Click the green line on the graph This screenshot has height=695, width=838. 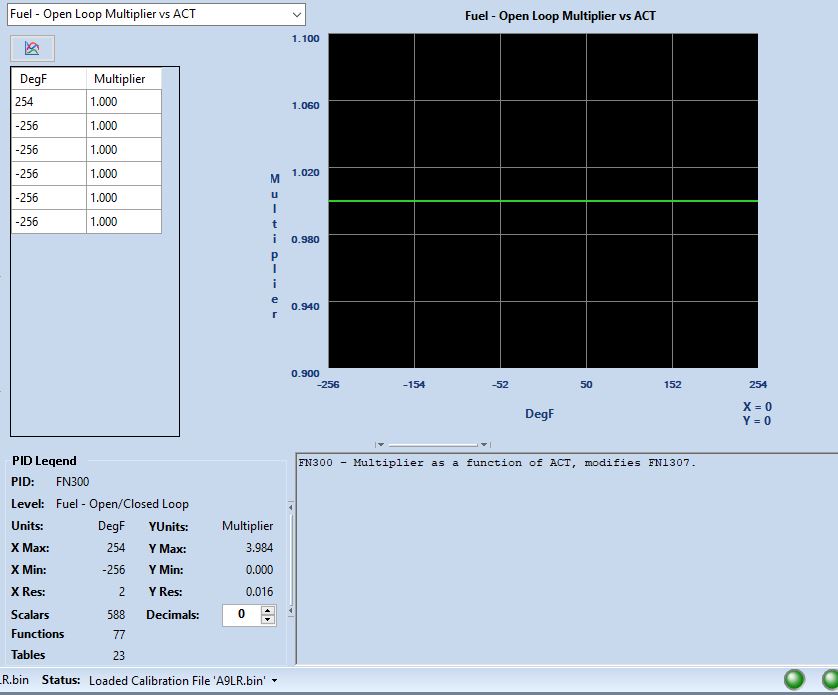tap(543, 201)
